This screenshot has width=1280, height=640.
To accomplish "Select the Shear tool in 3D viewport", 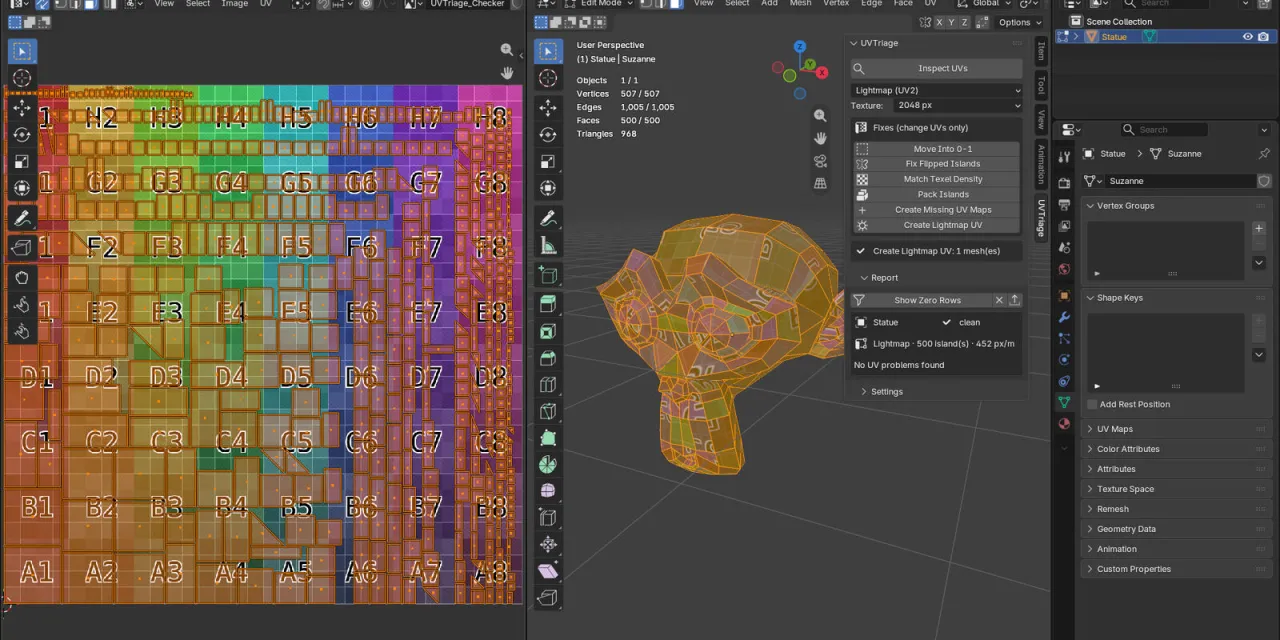I will 548,572.
